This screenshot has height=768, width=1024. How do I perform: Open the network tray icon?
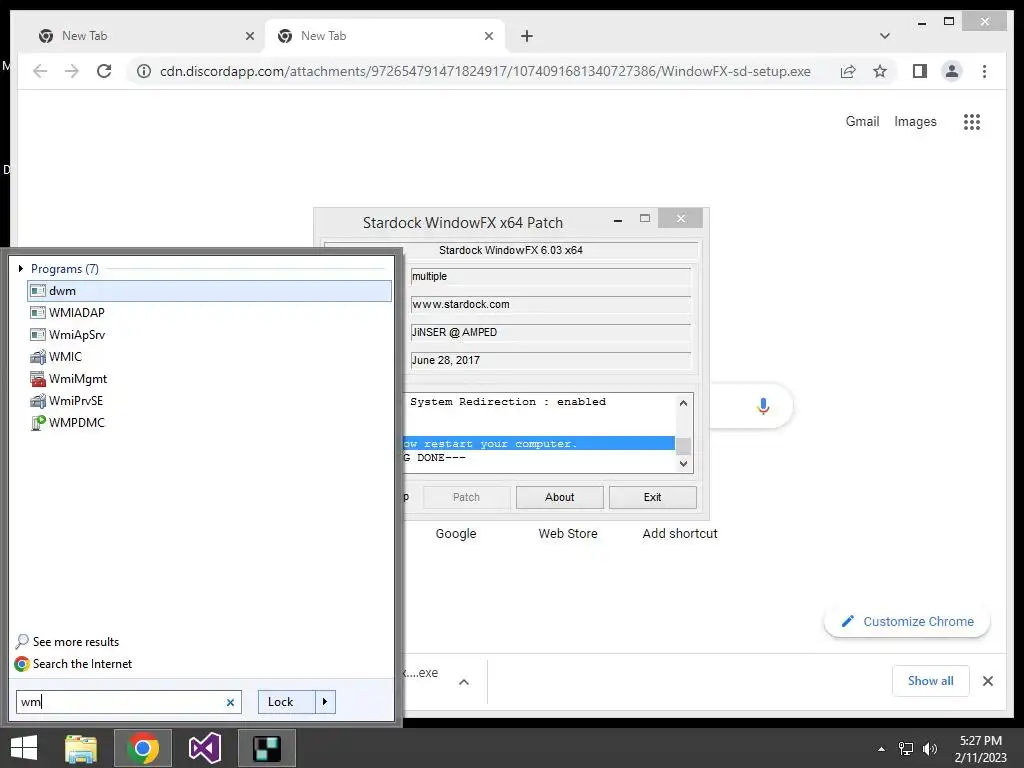point(906,749)
